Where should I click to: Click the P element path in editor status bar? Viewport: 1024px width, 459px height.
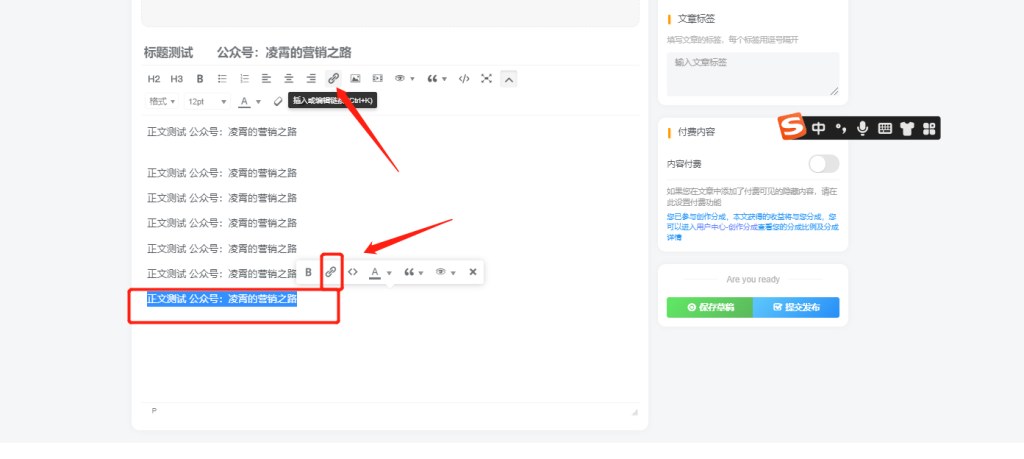[154, 411]
